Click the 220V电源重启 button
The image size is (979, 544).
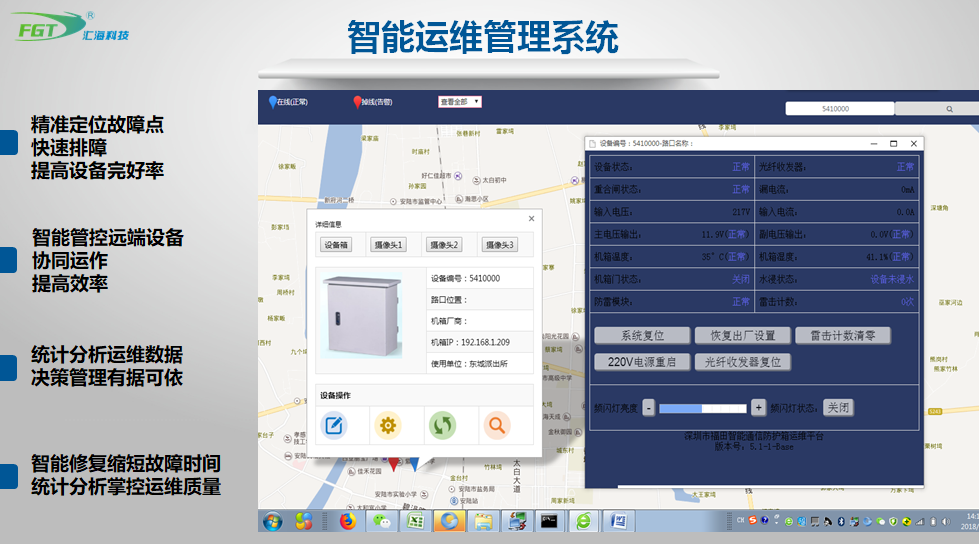642,362
